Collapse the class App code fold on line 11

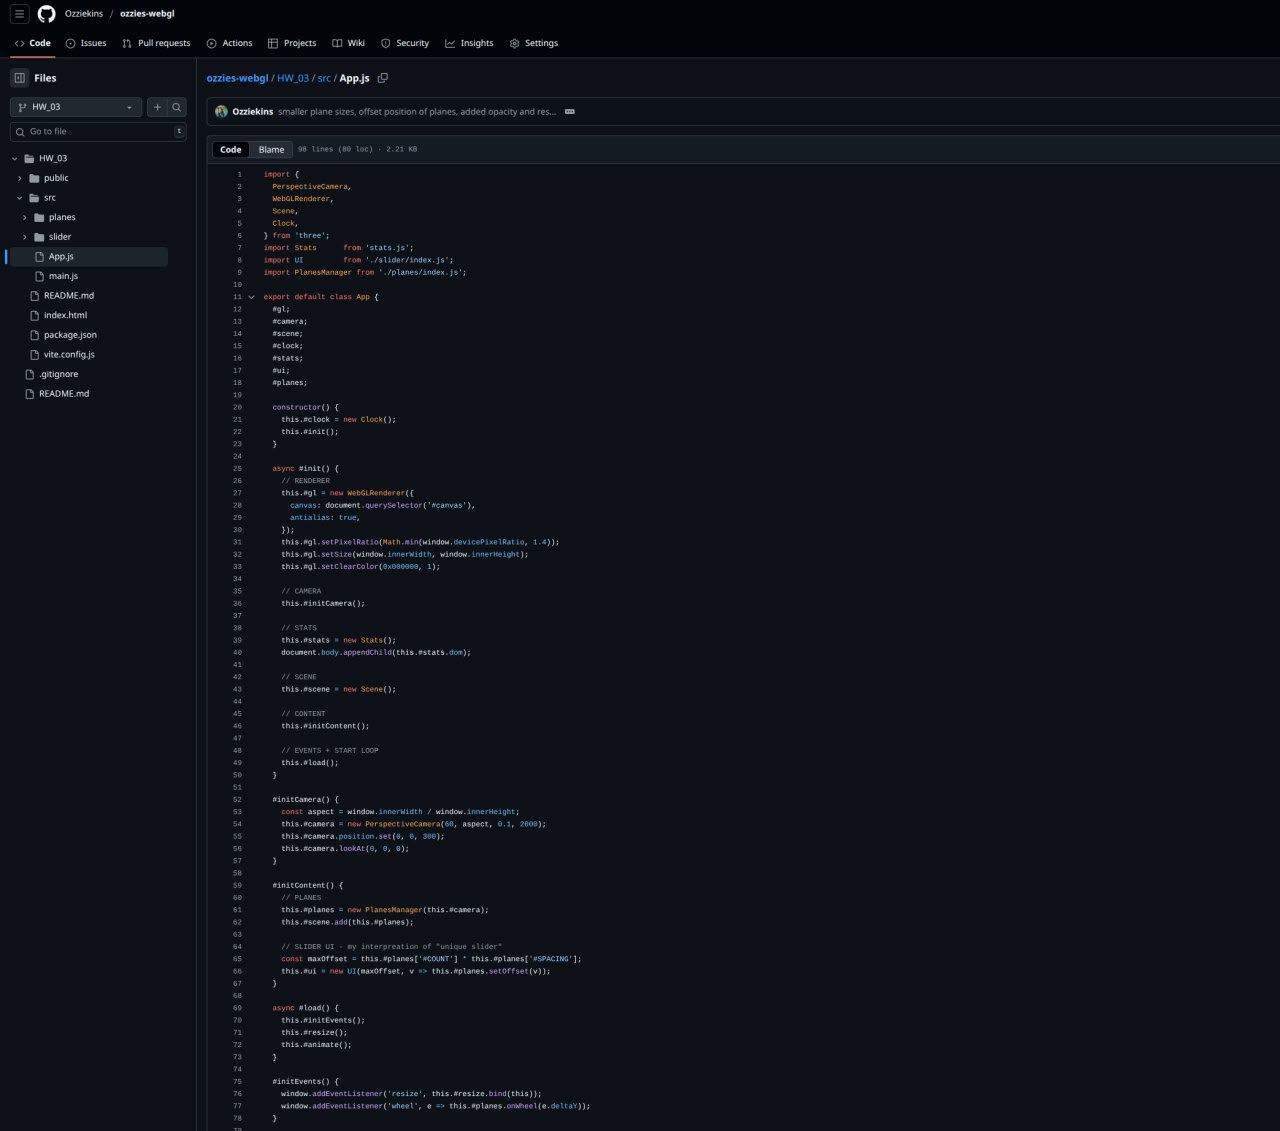tap(252, 297)
